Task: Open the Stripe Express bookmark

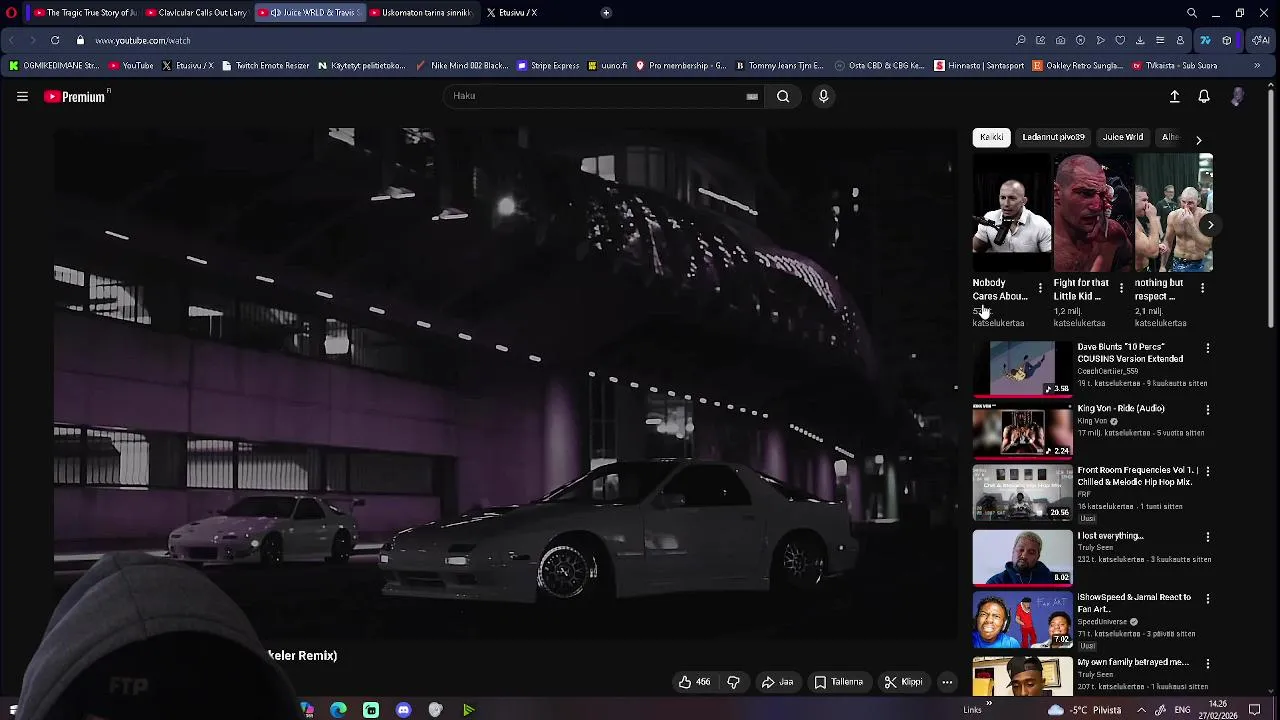Action: (548, 66)
